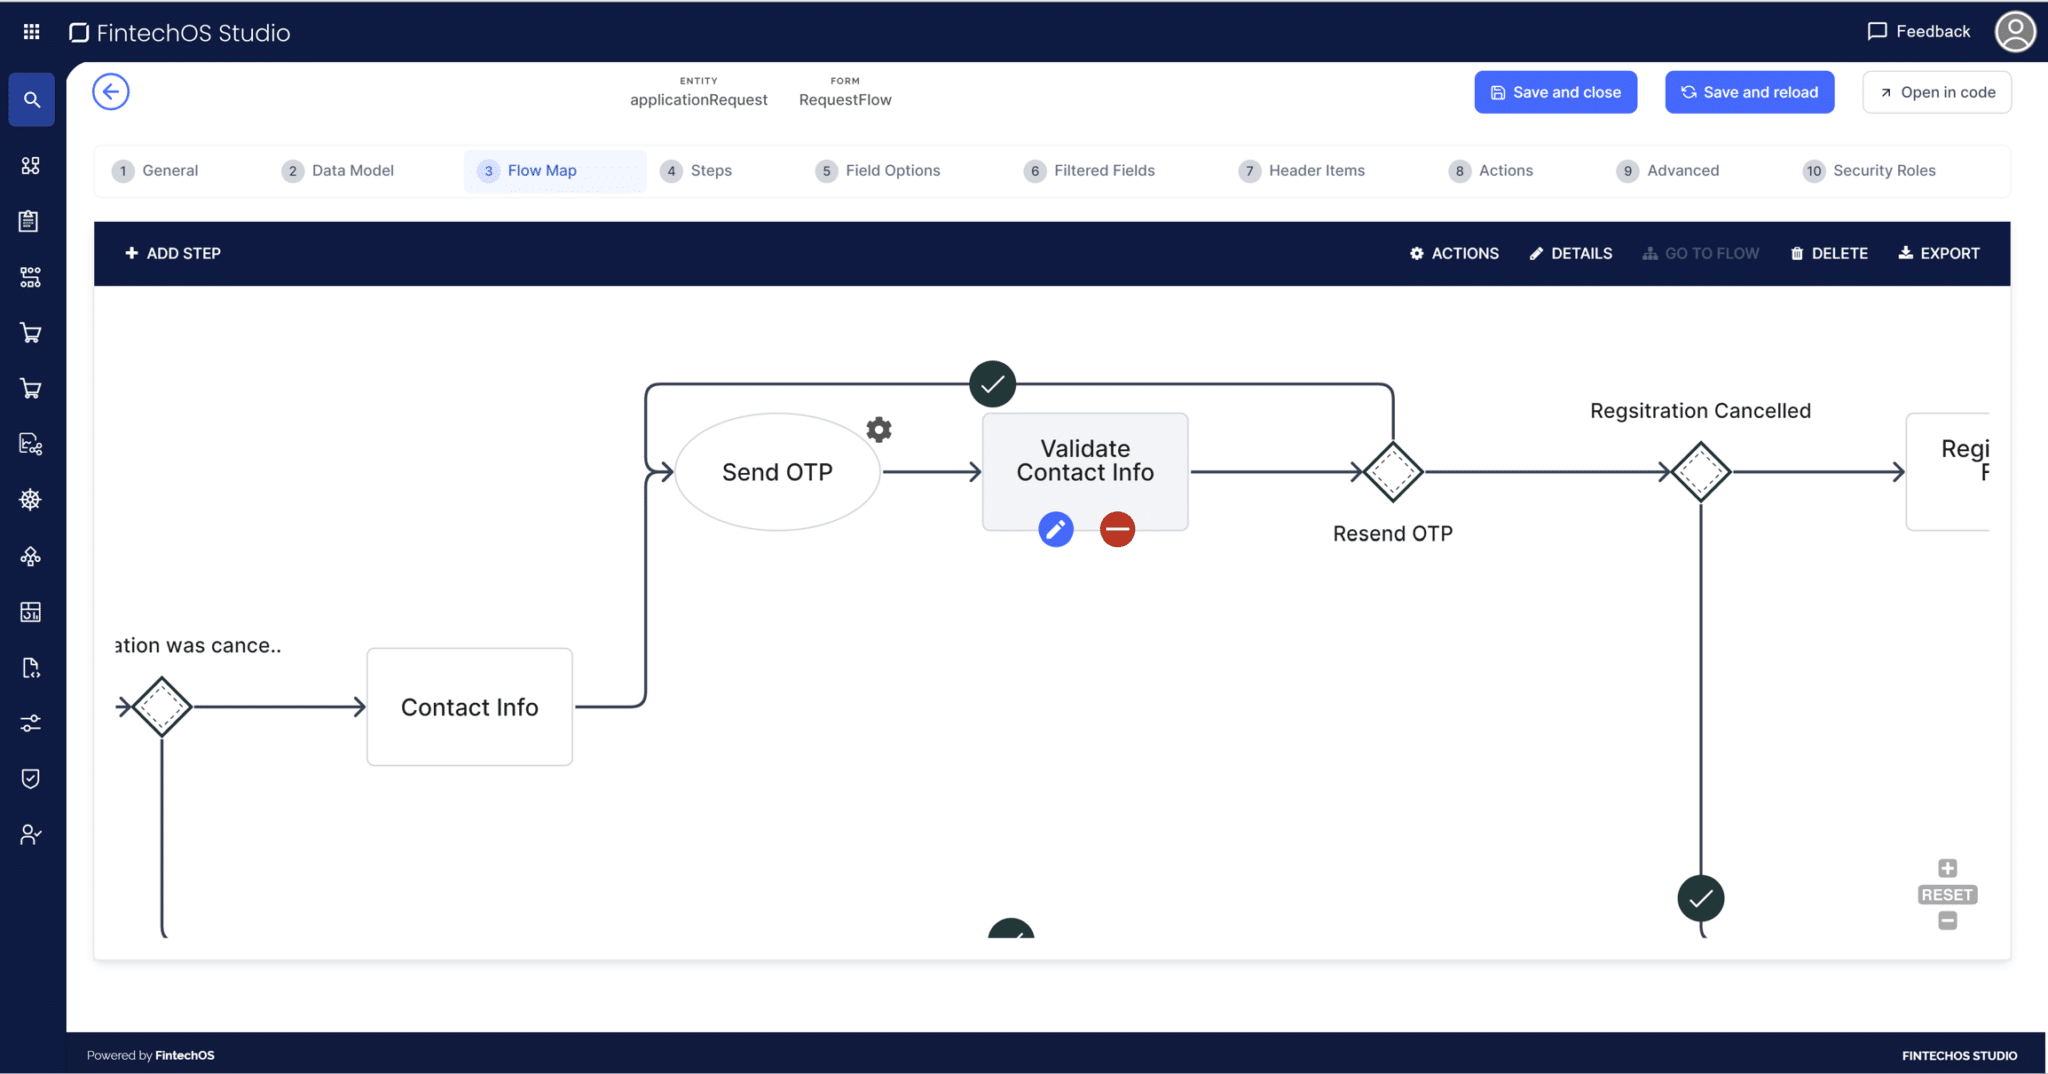
Task: Select the search icon in the left sidebar
Action: [x=31, y=99]
